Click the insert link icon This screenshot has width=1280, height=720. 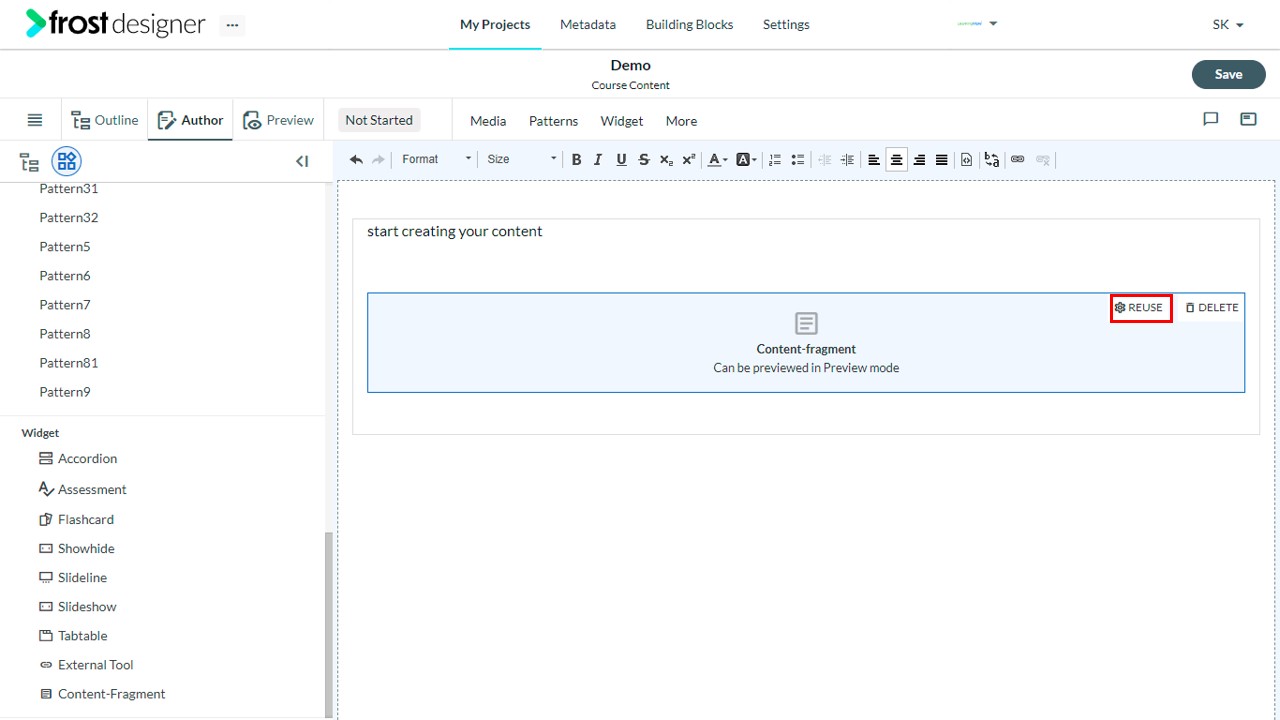click(x=1018, y=159)
